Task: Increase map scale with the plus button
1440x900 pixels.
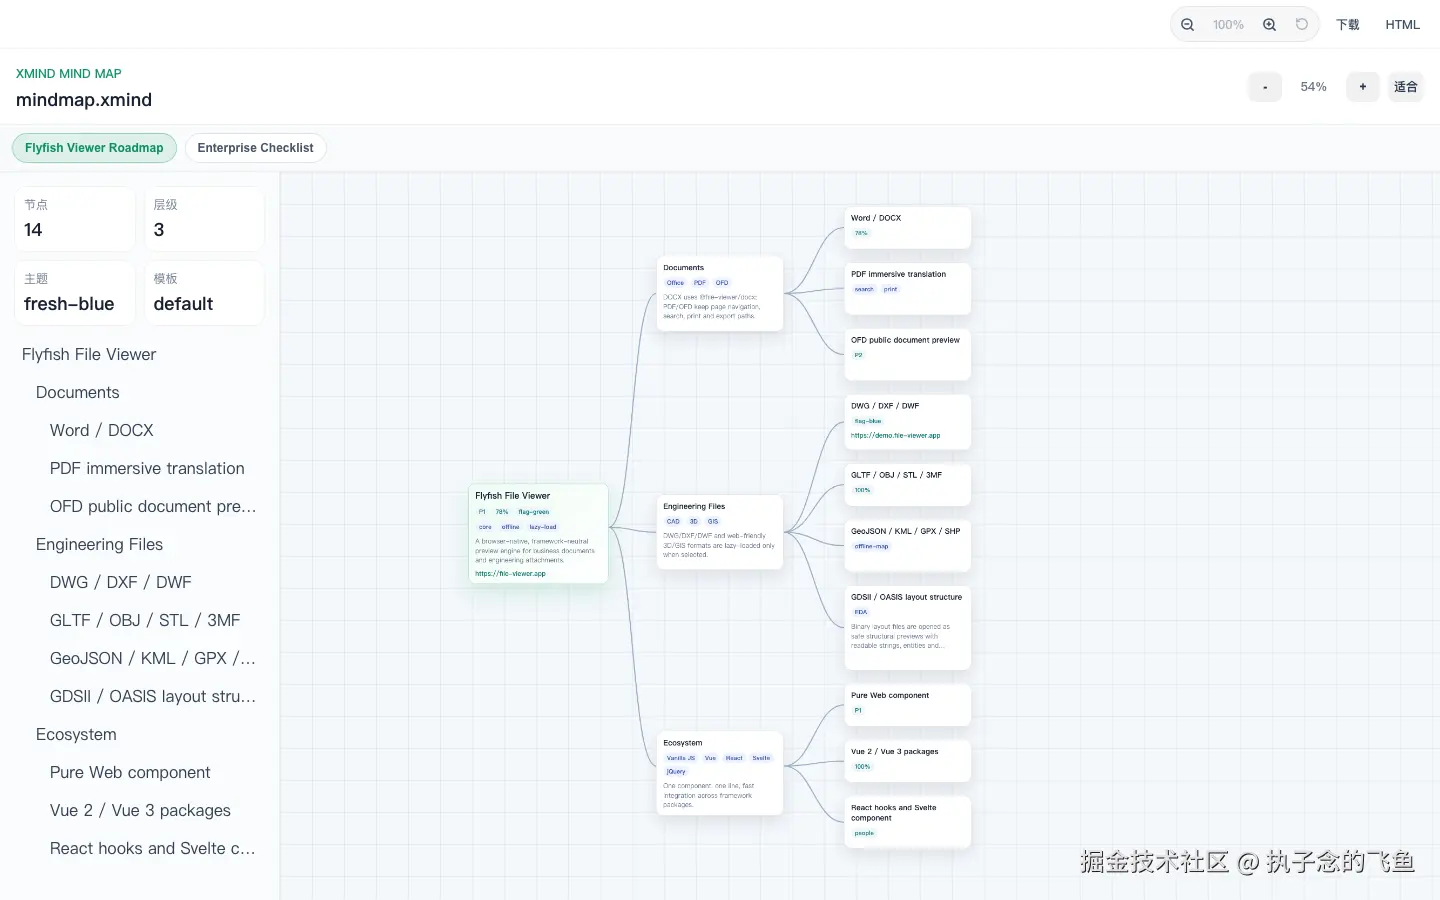Action: click(1362, 87)
